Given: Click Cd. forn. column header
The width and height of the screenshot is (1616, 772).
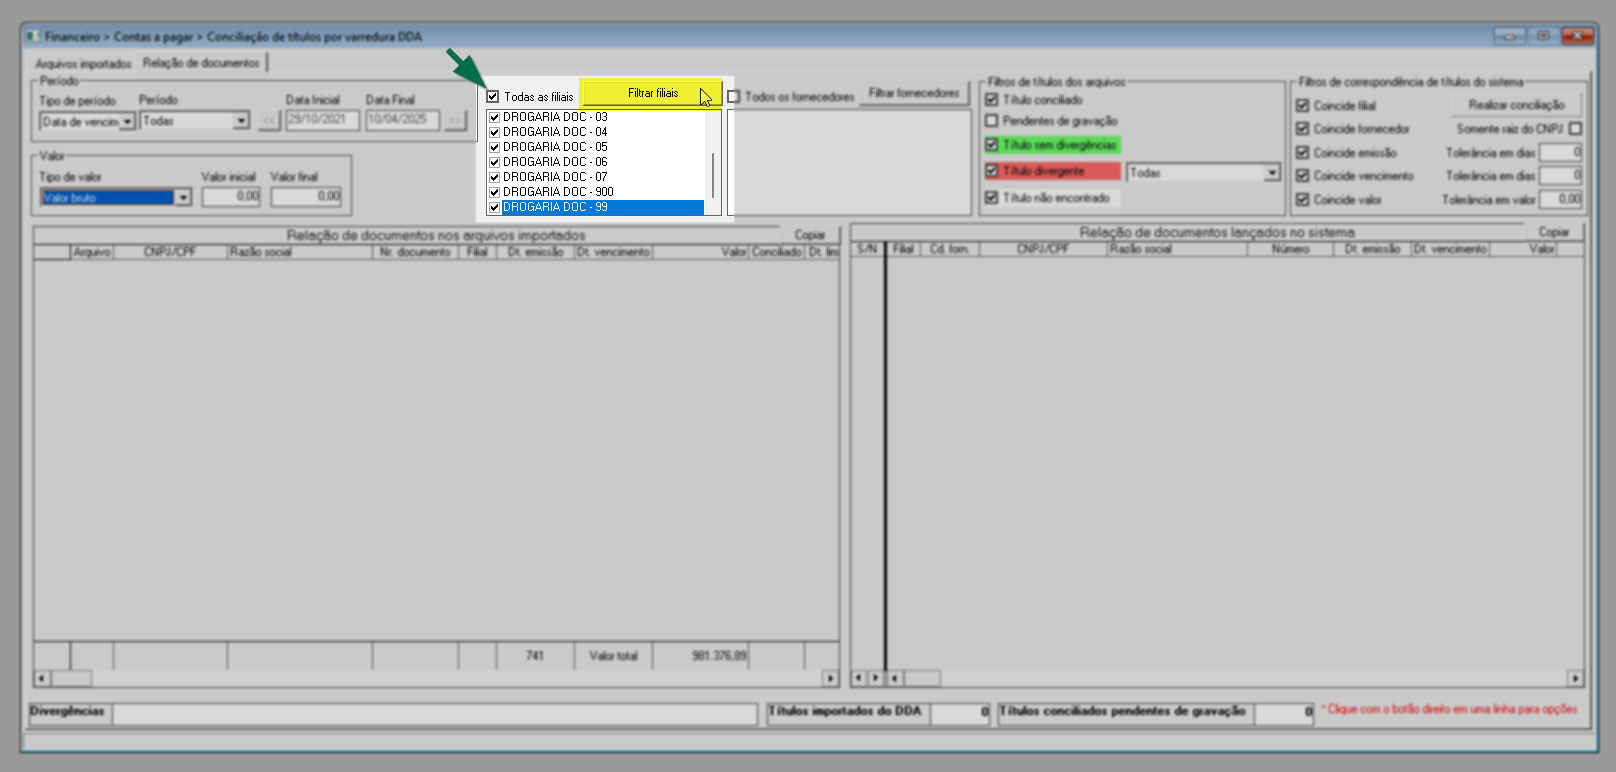Looking at the screenshot, I should click(x=950, y=249).
